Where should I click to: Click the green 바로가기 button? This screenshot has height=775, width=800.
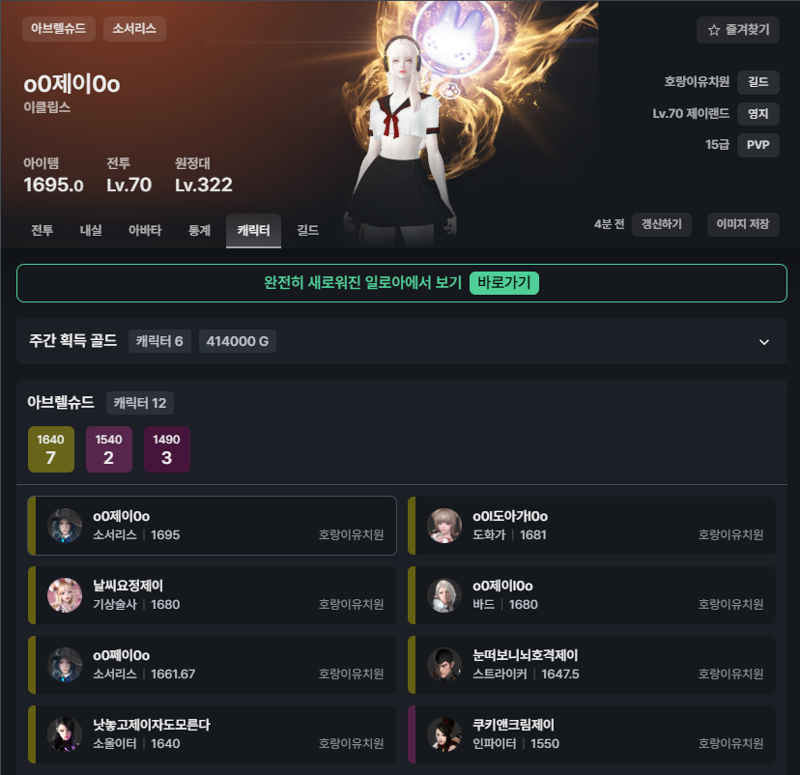click(x=504, y=283)
